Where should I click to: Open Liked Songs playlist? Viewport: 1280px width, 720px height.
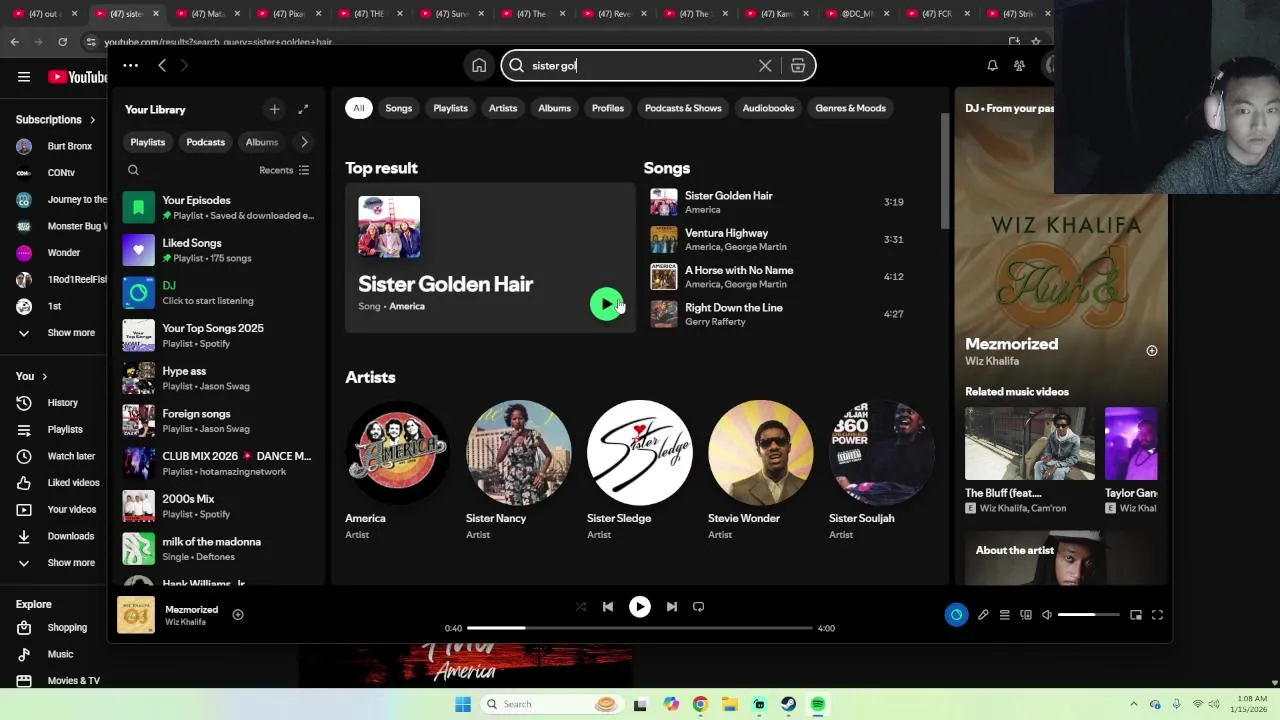[220, 250]
